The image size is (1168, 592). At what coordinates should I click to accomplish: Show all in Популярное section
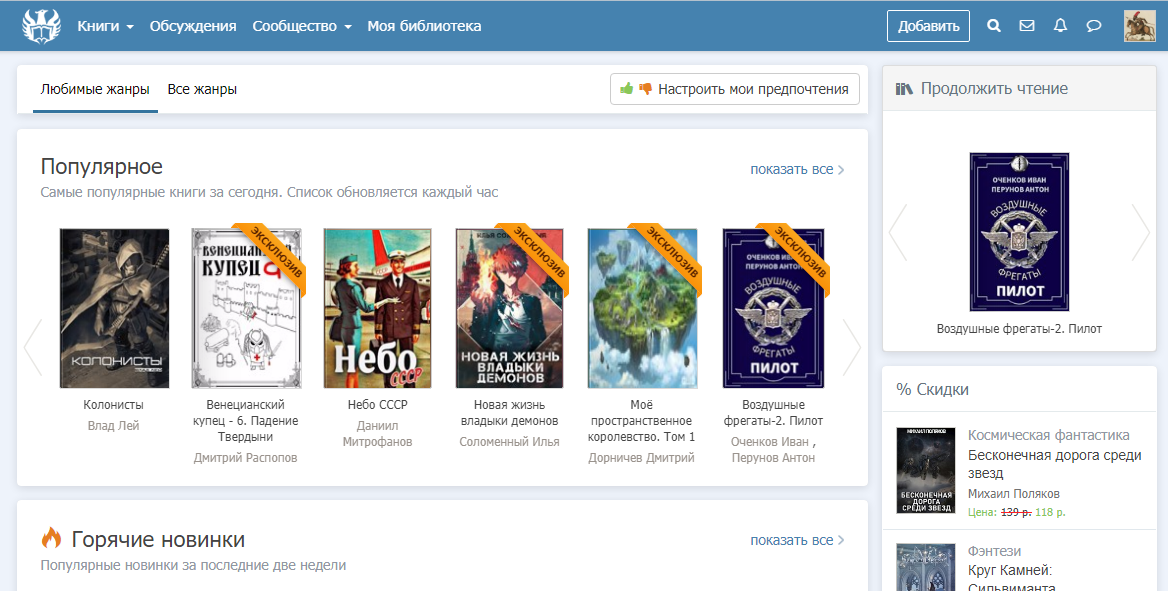(x=797, y=169)
